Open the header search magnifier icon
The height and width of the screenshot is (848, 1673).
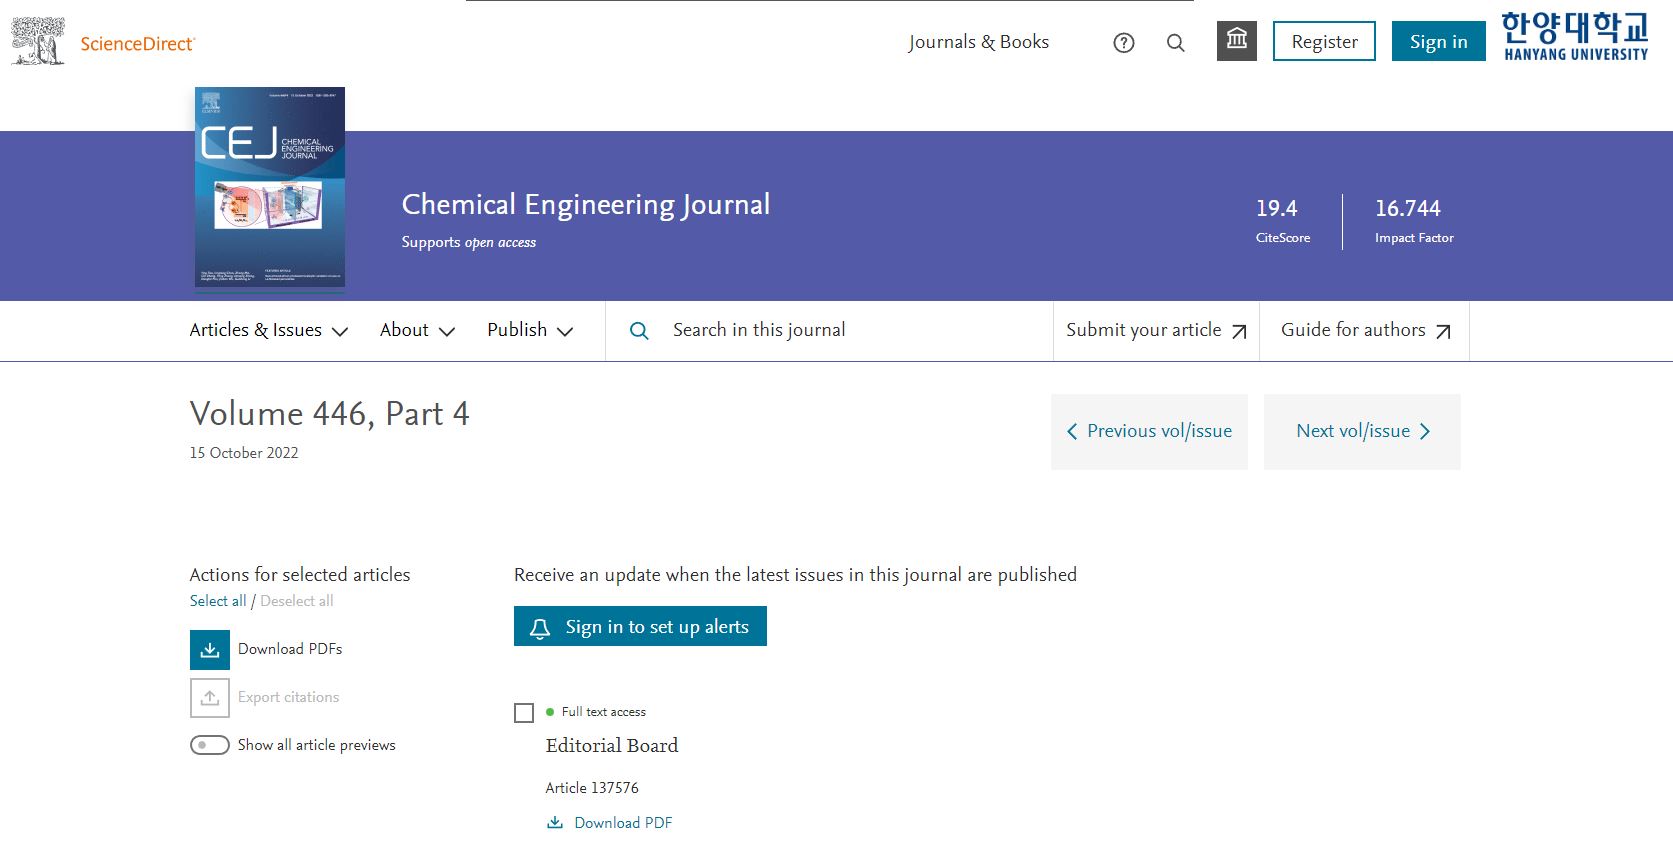pos(1176,42)
